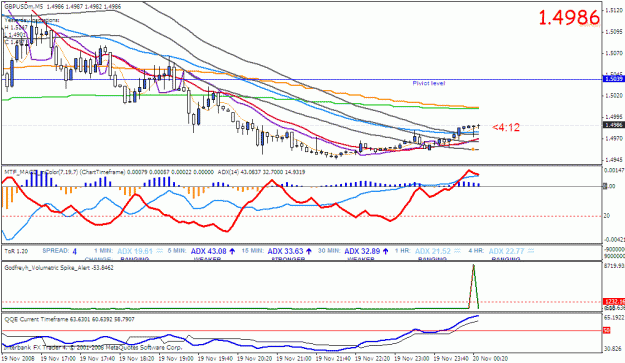Viewport: 625px width, 363px height.
Task: Click the 30 MIN: timeframe label
Action: [329, 251]
